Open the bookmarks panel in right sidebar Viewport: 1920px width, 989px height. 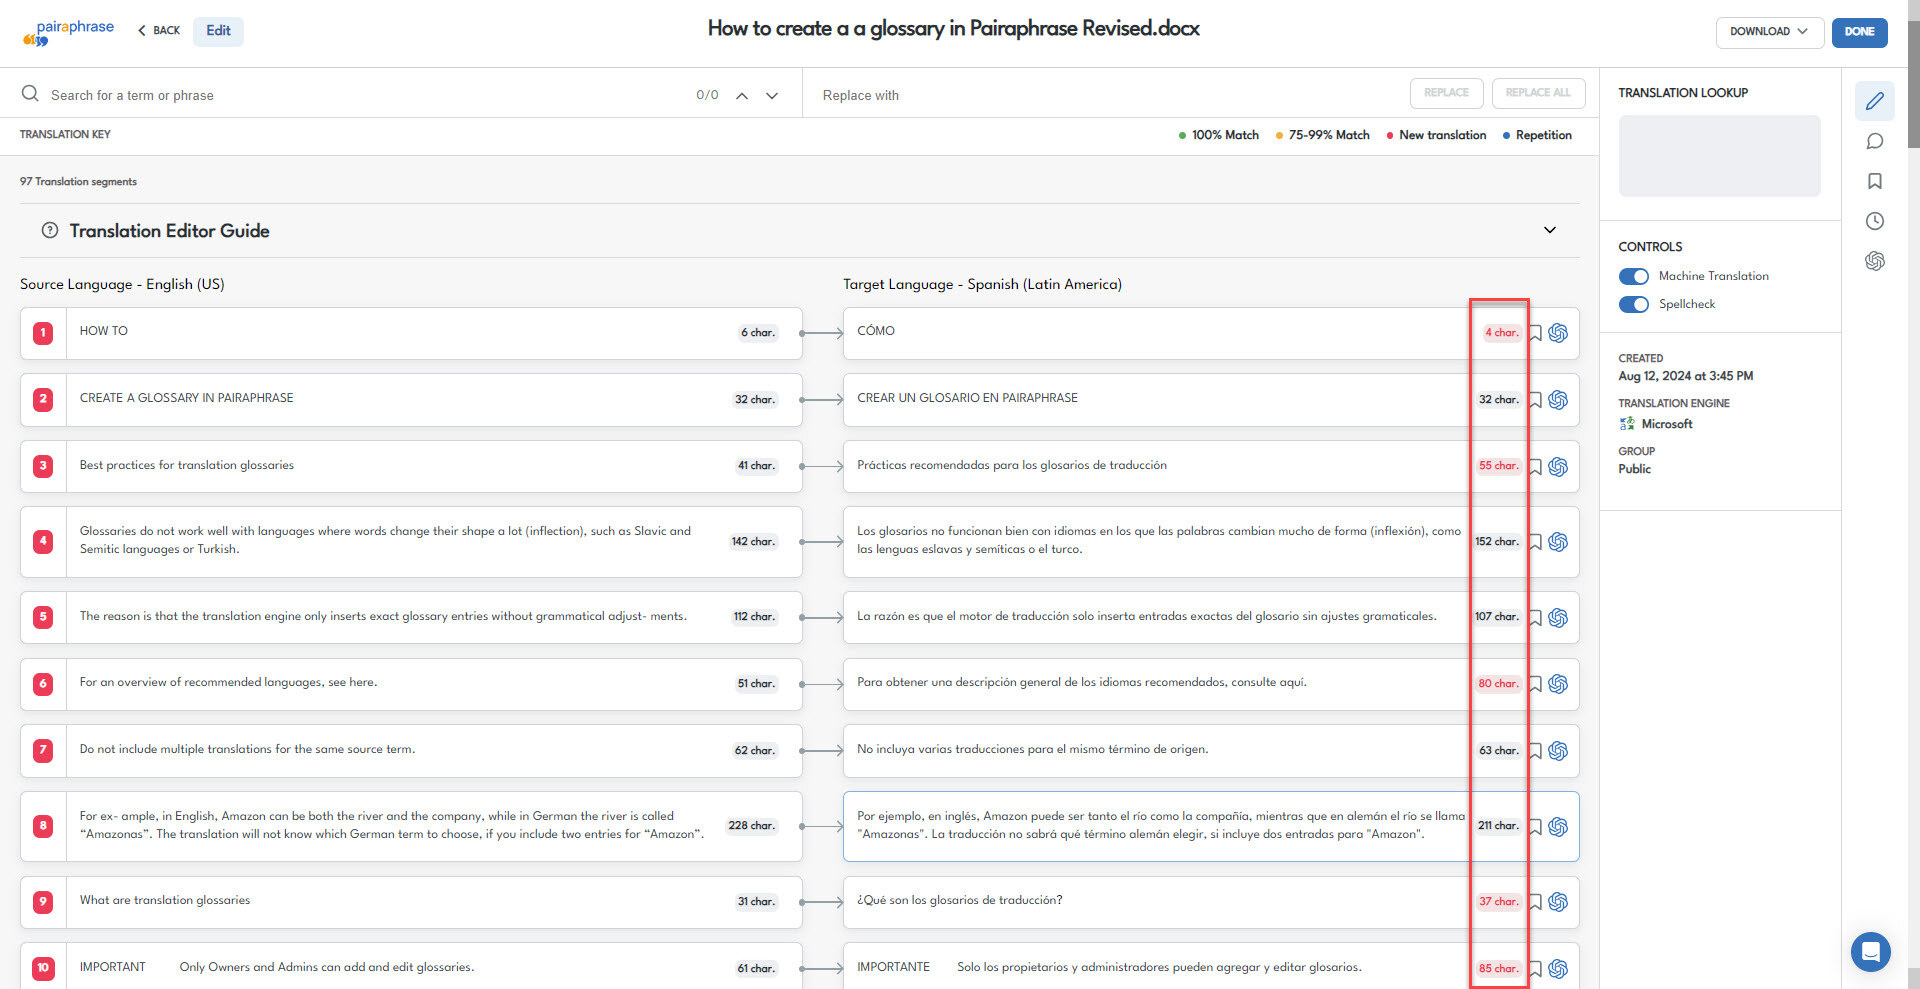tap(1875, 181)
